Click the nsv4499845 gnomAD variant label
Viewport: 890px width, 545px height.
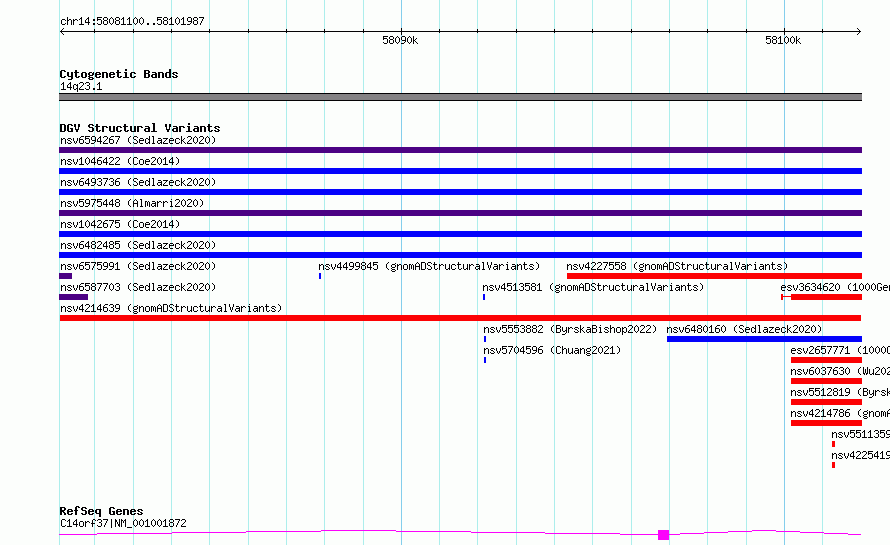point(429,266)
